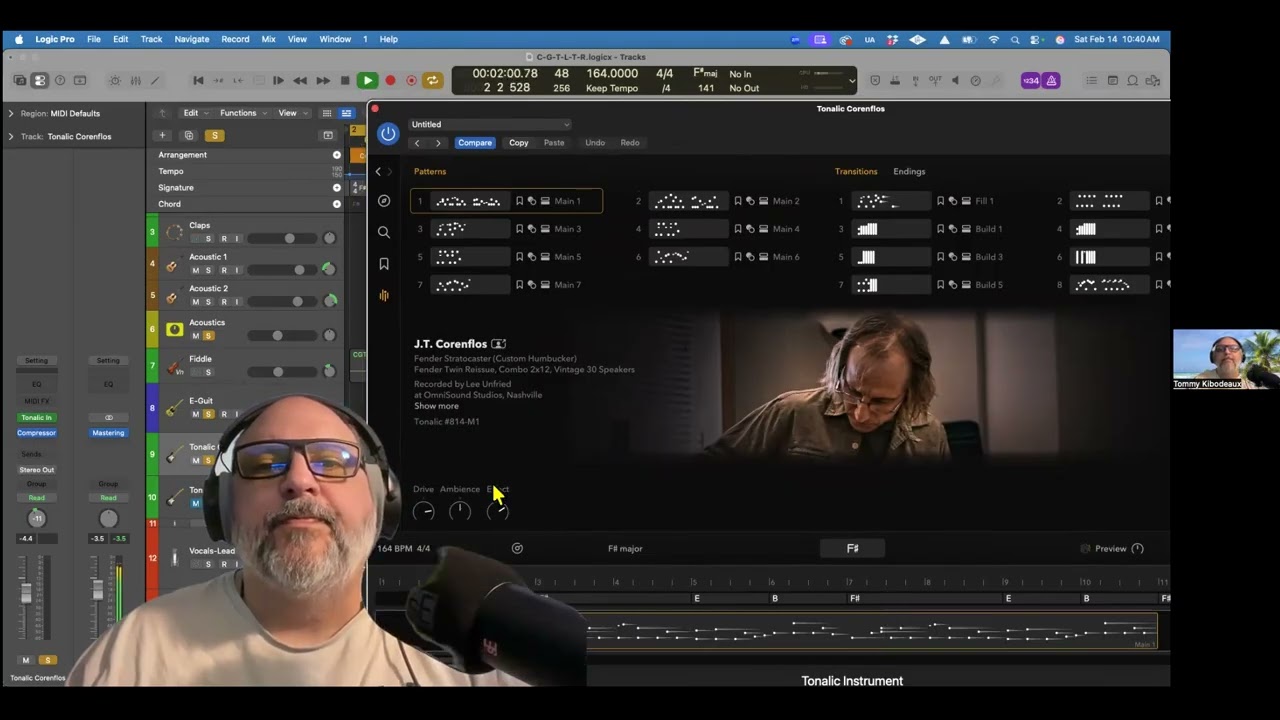
Task: Switch to the Endings tab
Action: click(909, 171)
